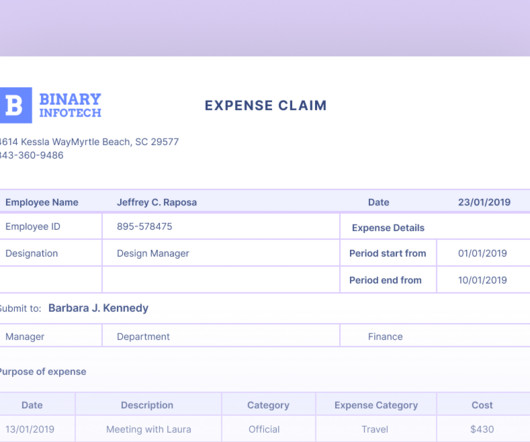This screenshot has height=442, width=530.
Task: Click the Description column header
Action: [x=147, y=405]
